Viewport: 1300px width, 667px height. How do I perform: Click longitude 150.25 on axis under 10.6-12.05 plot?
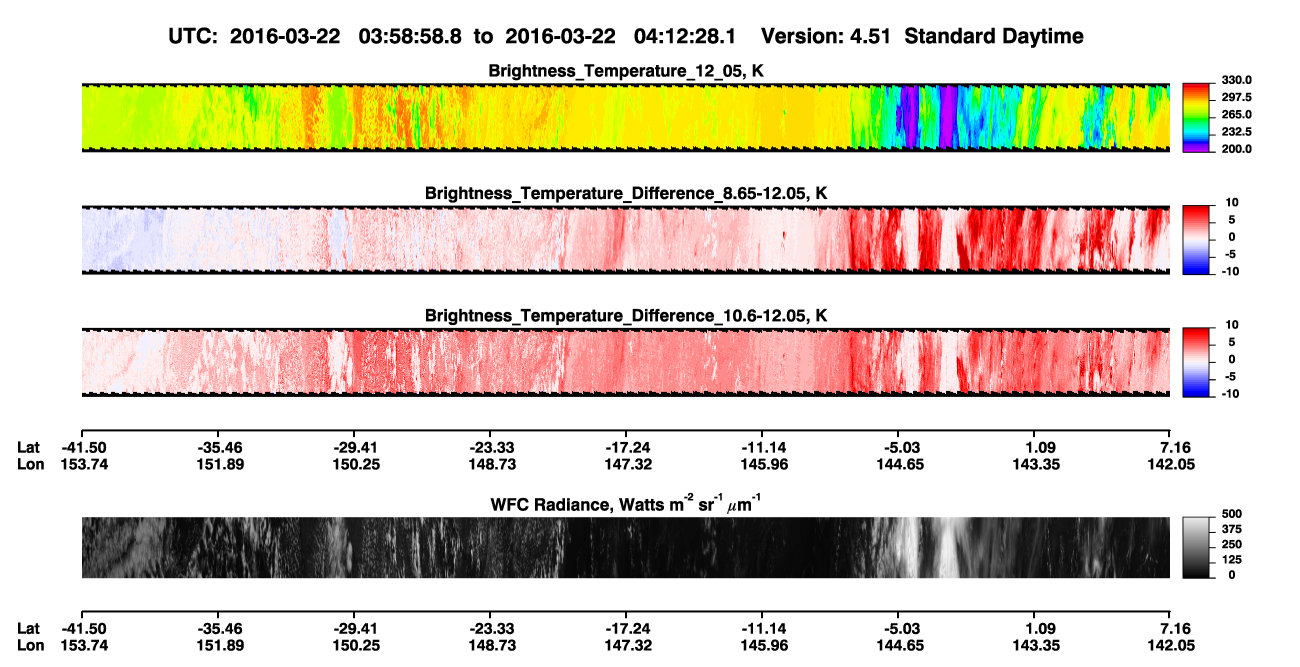pyautogui.click(x=355, y=465)
